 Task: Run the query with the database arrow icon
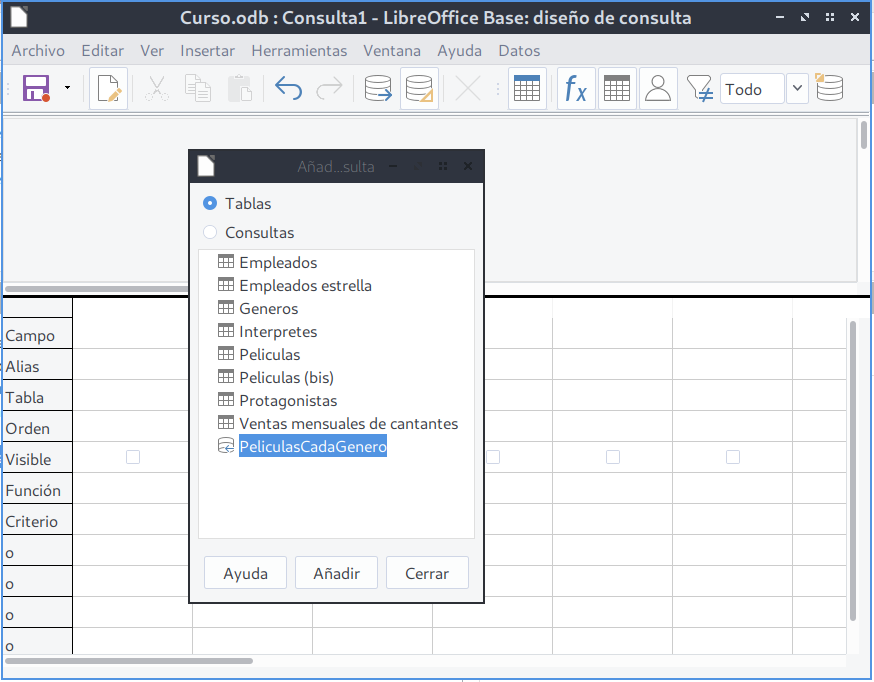click(378, 89)
